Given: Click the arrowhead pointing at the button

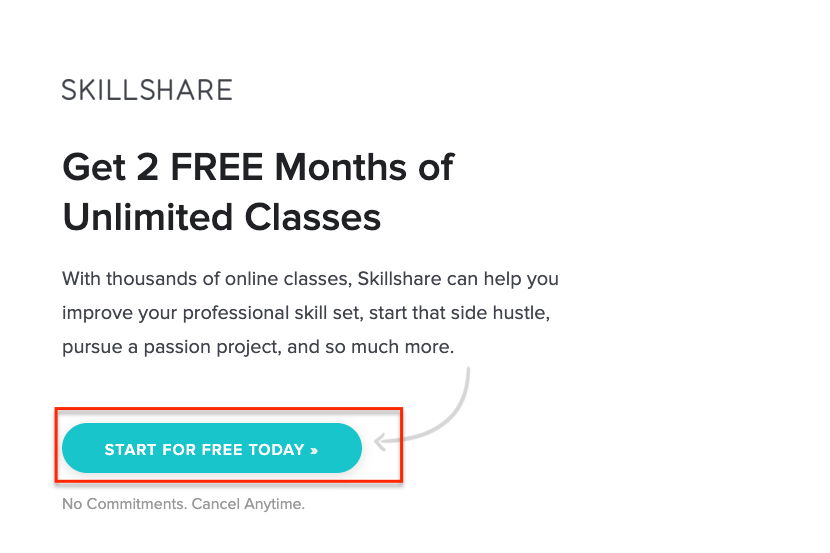Looking at the screenshot, I should pyautogui.click(x=381, y=441).
